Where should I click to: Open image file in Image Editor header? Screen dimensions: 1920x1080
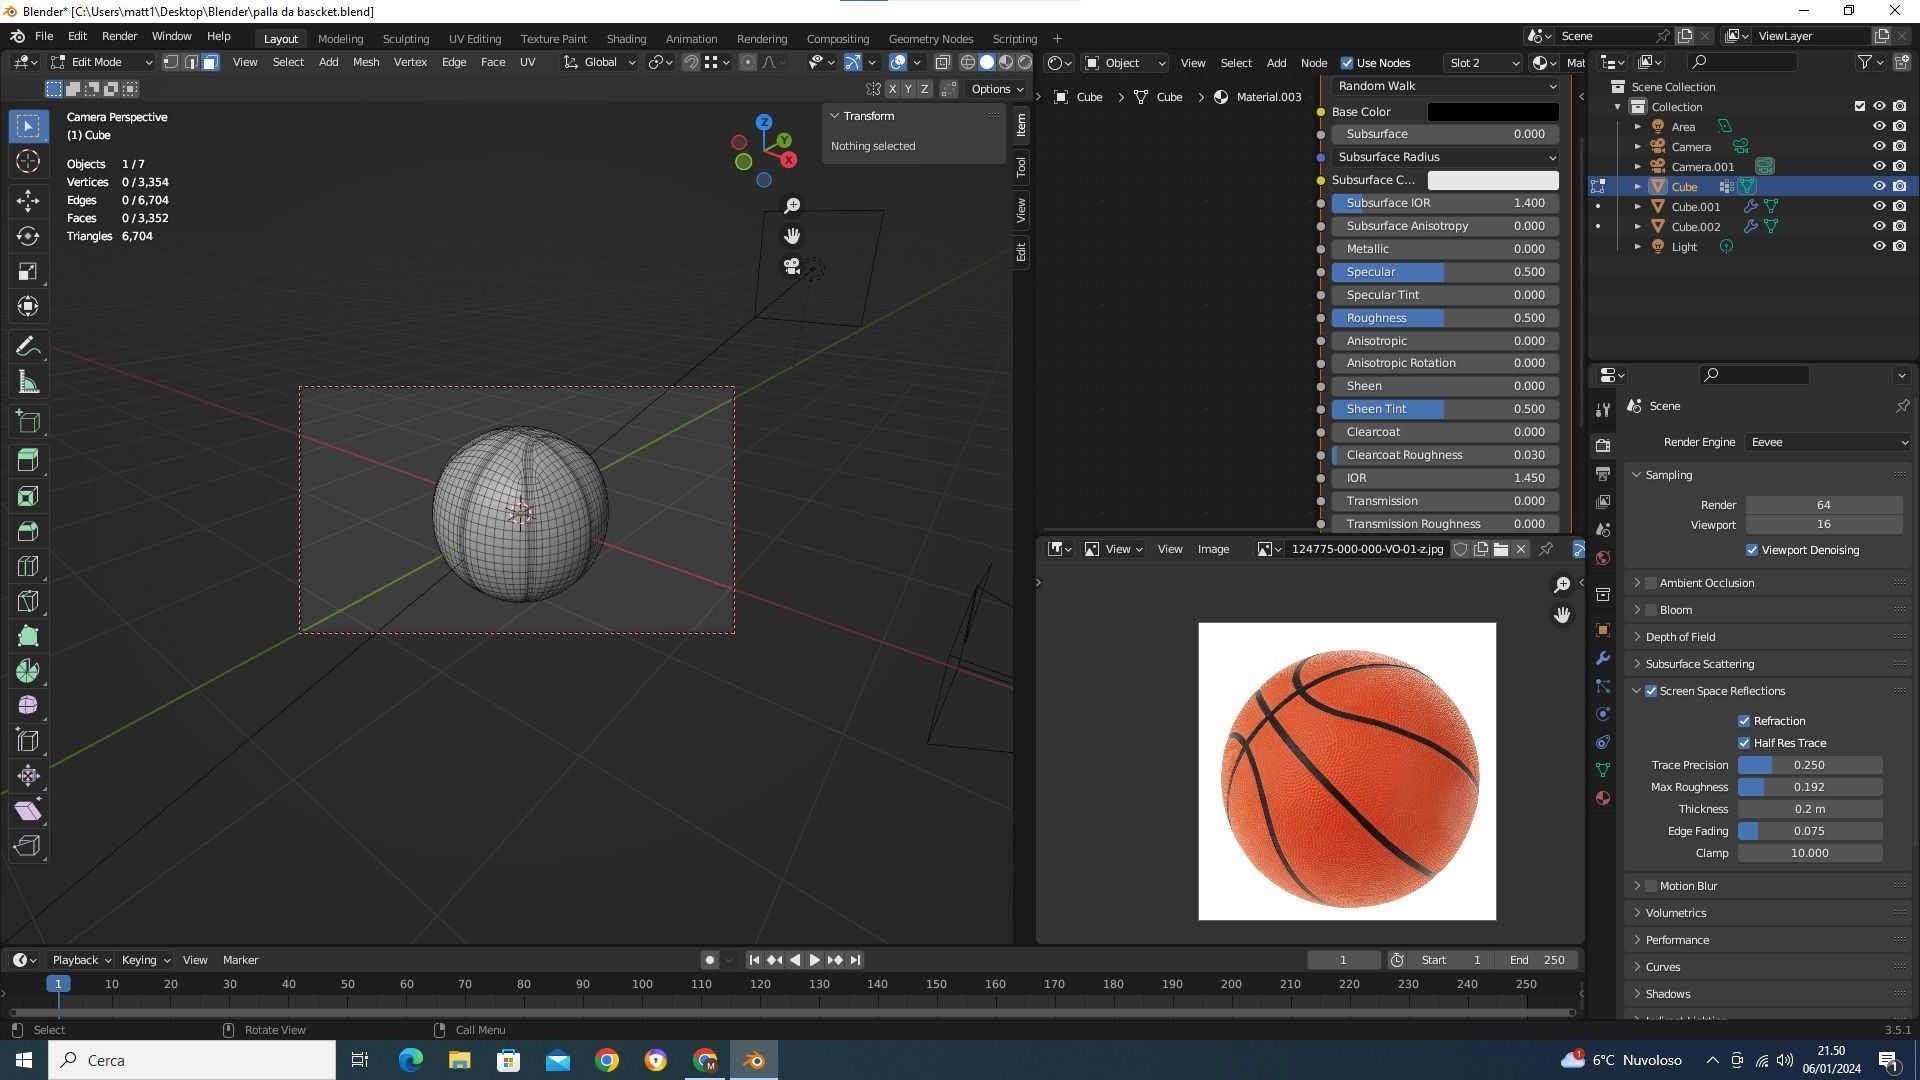tap(1501, 549)
